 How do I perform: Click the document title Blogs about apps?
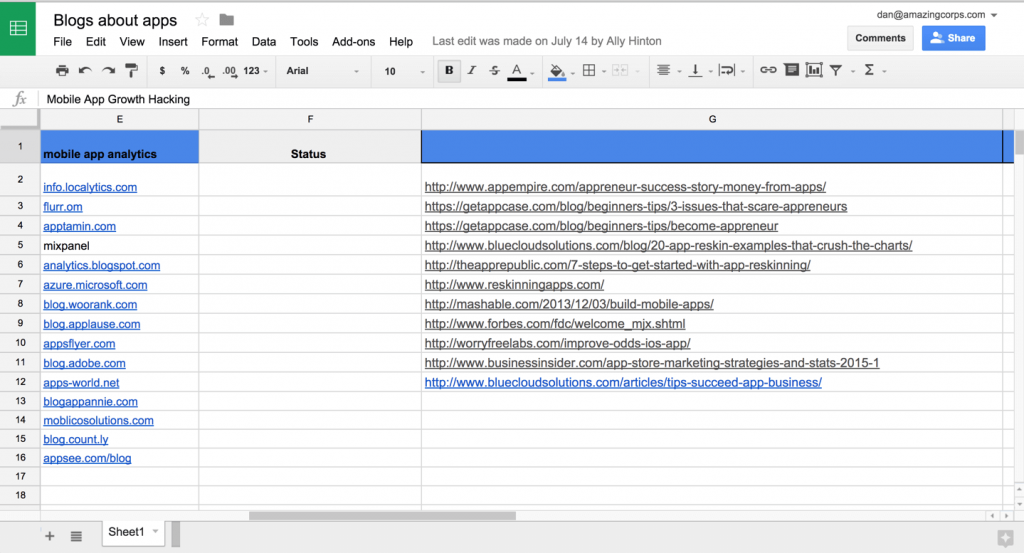coord(115,20)
